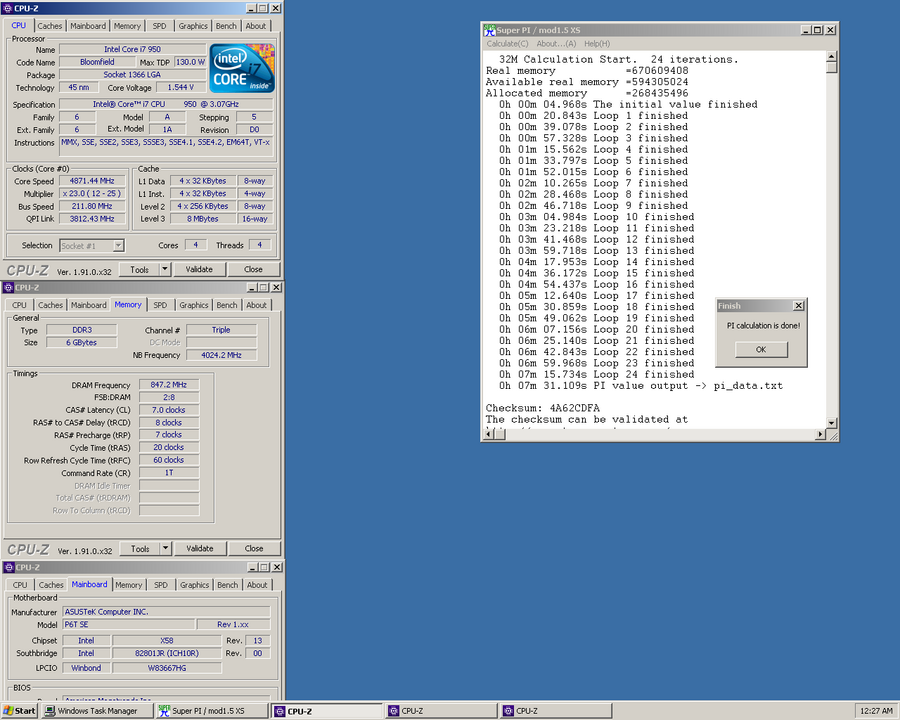Expand Tools dropdown arrow in Memory CPU-Z window

[165, 548]
